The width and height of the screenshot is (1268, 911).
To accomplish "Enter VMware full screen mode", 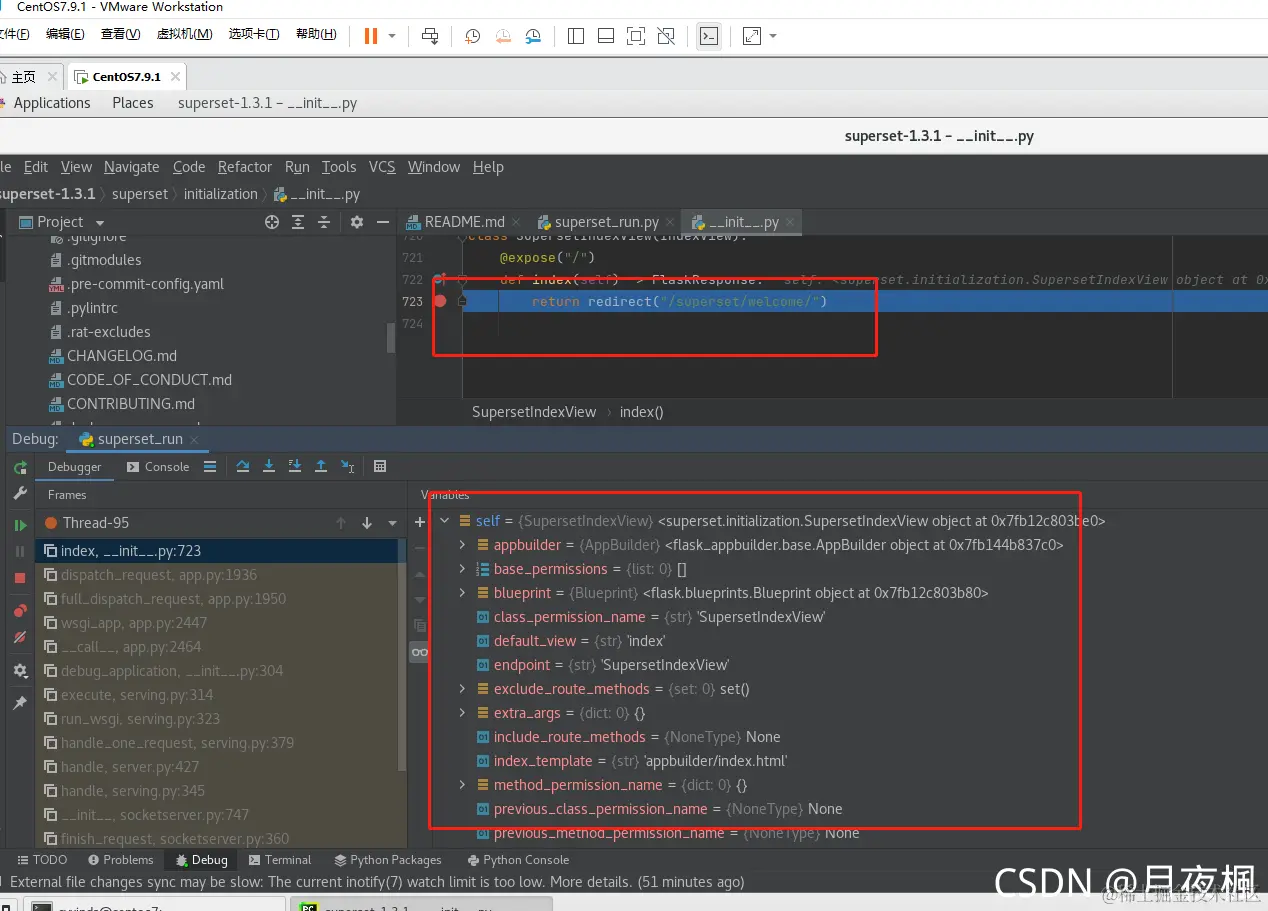I will coord(635,36).
